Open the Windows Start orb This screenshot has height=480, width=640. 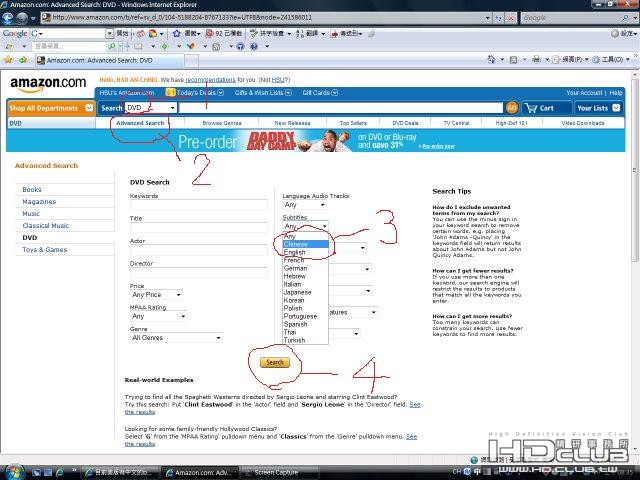click(x=13, y=472)
